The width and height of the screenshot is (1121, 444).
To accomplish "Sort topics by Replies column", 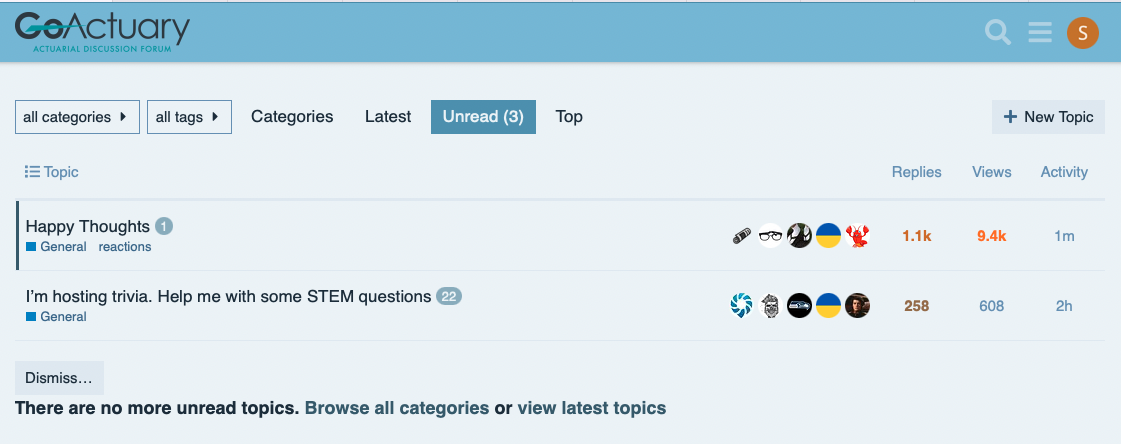I will 917,172.
